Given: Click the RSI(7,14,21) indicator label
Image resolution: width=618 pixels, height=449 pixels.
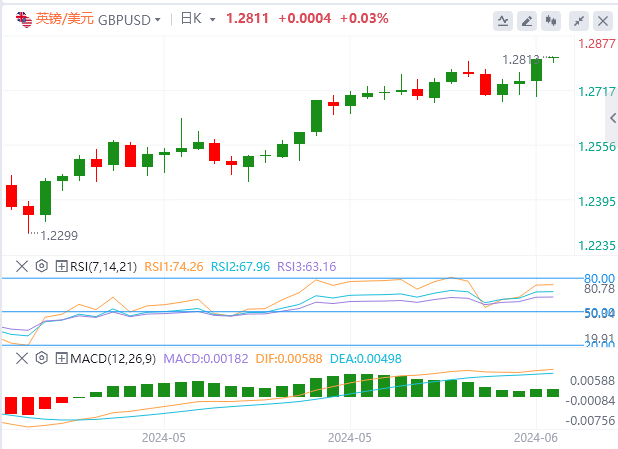Looking at the screenshot, I should [x=104, y=266].
